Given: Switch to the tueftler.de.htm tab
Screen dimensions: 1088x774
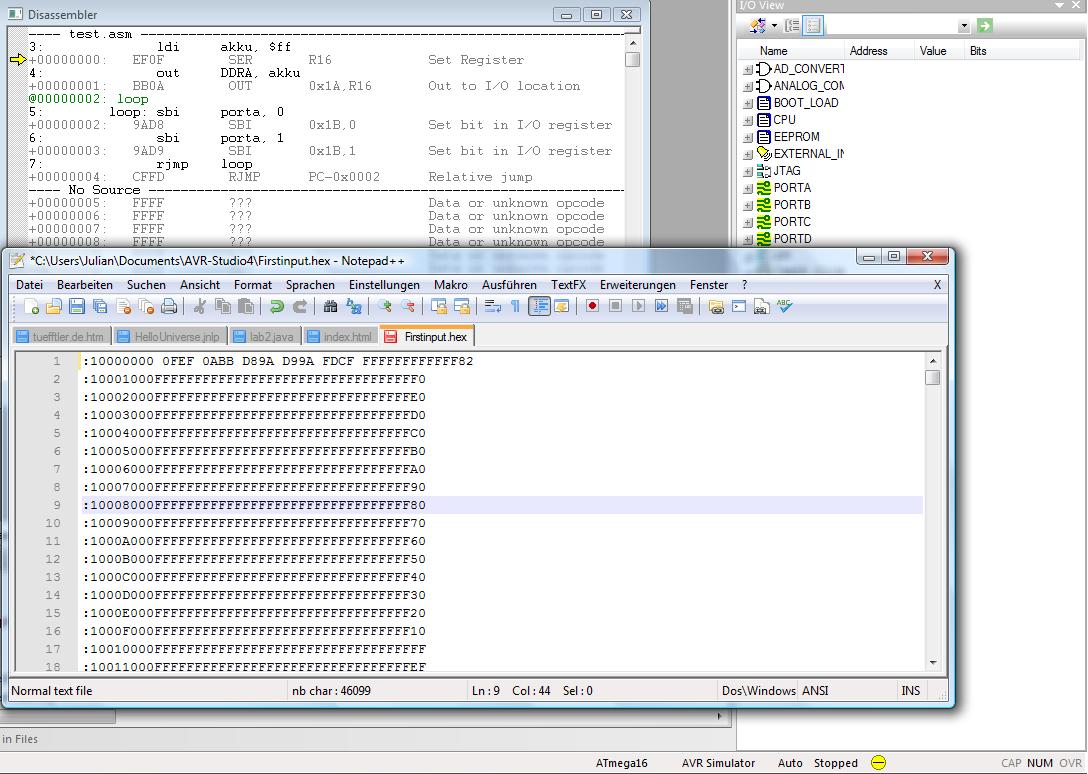Looking at the screenshot, I should coord(61,337).
